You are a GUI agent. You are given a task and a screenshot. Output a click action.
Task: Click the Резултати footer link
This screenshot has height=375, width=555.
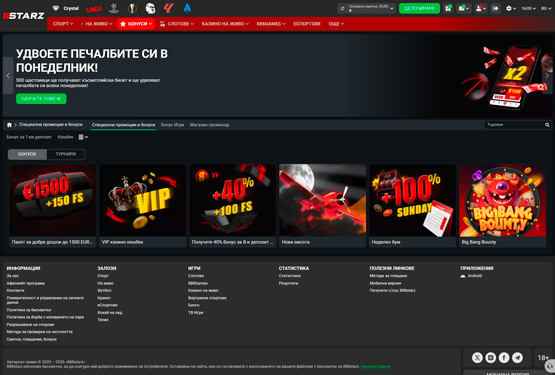point(288,283)
